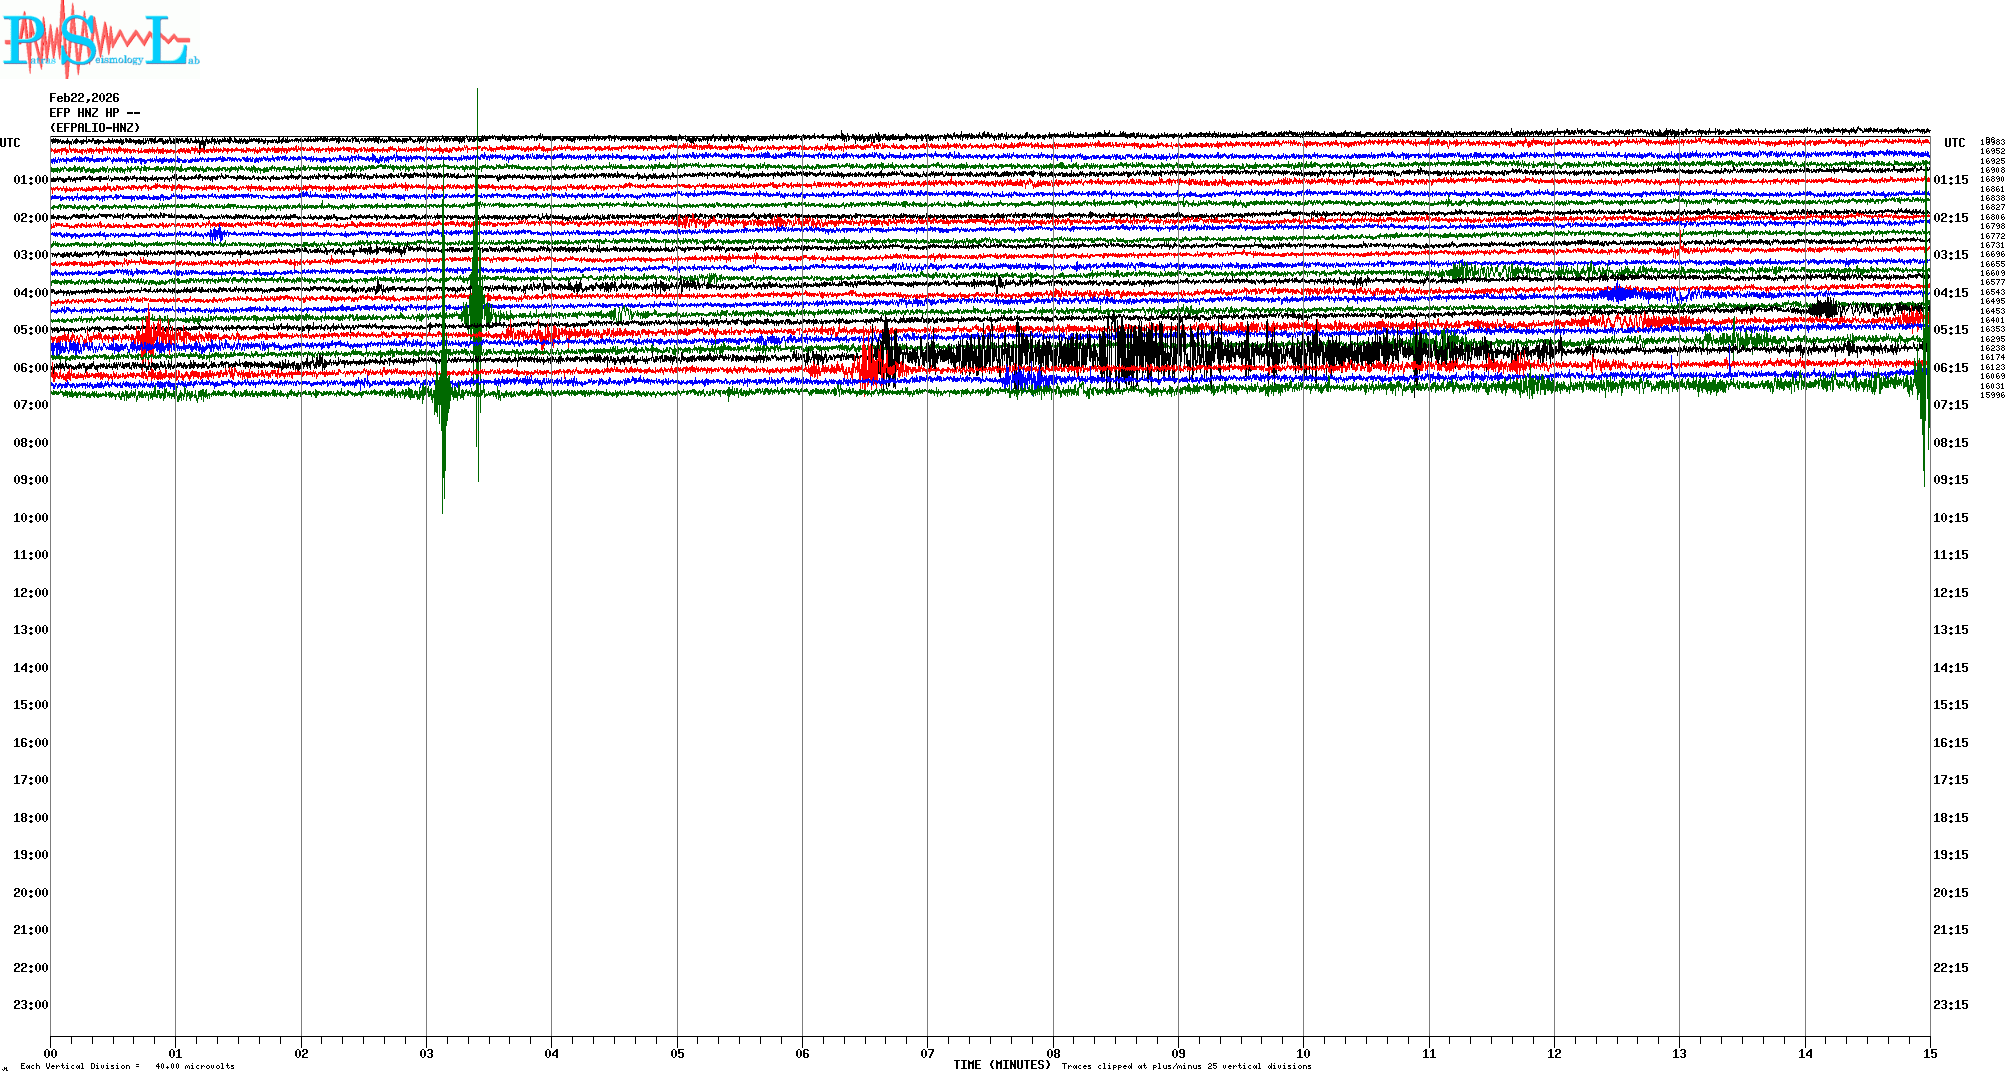This screenshot has width=2010, height=1080.
Task: Click the Each Vertical Division scale note
Action: click(127, 1066)
